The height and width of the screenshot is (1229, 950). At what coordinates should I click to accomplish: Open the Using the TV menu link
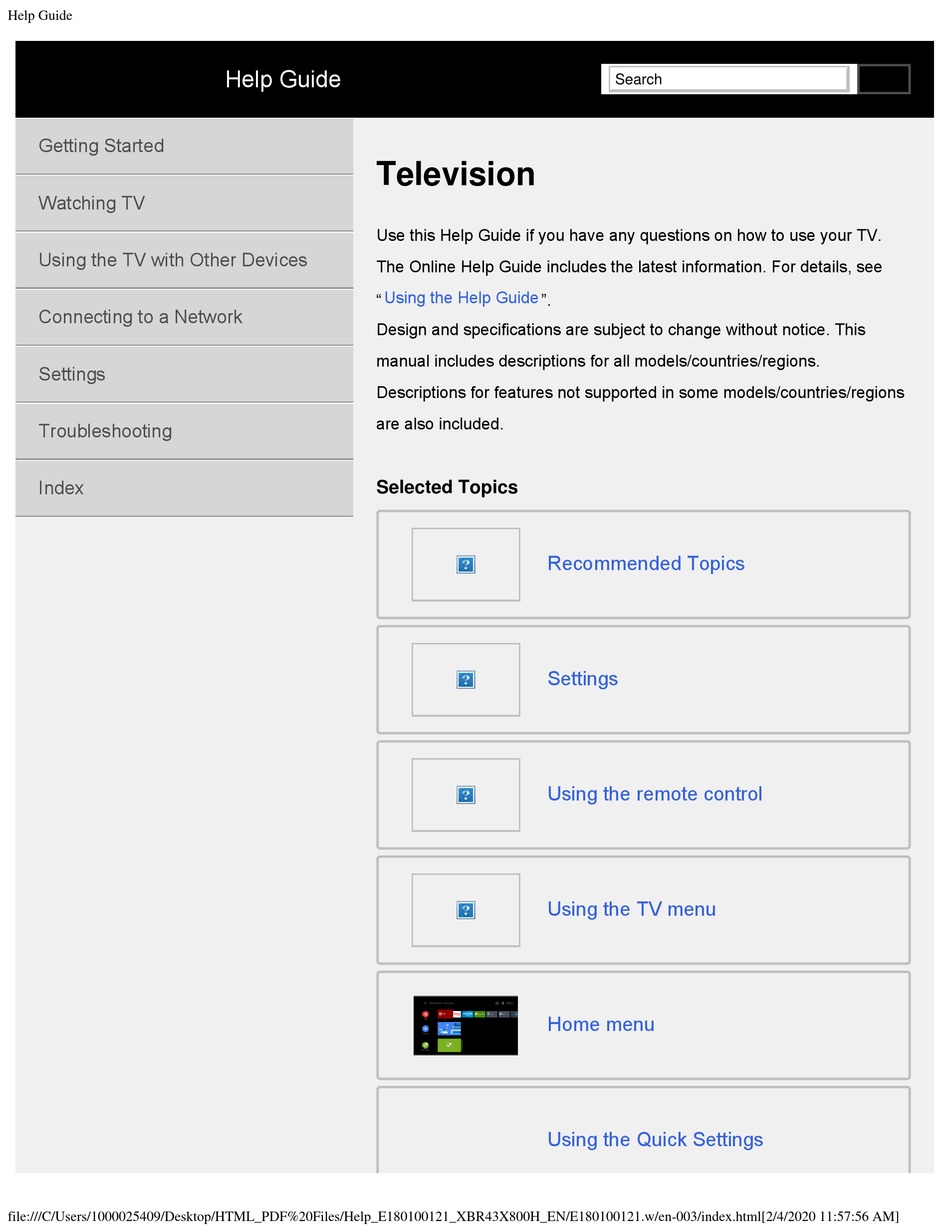click(x=631, y=909)
